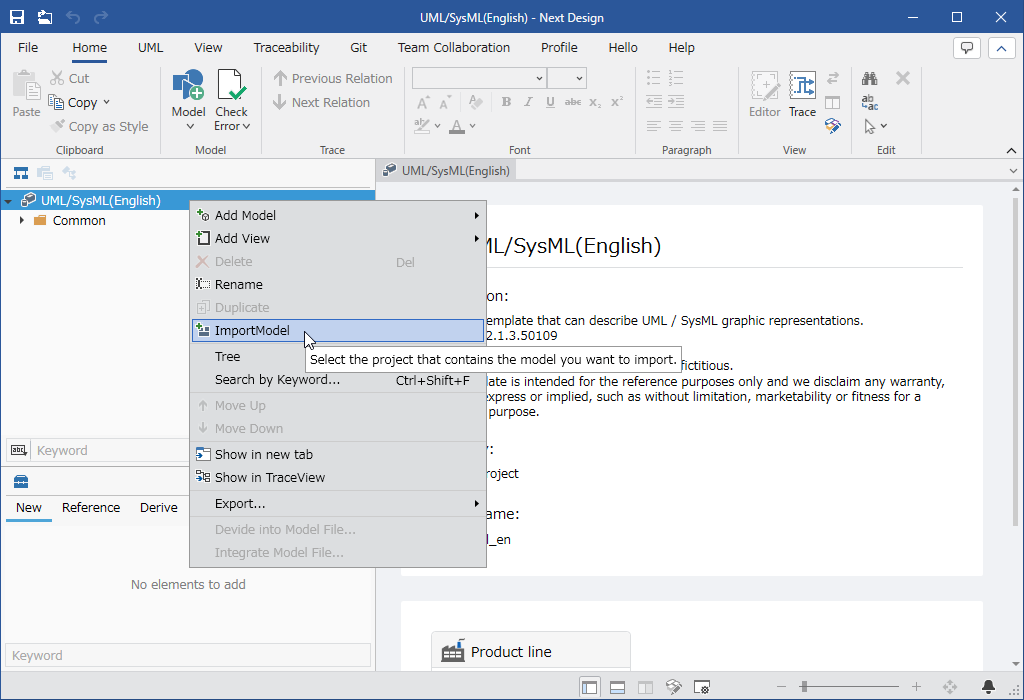Open the font size combo box

566,78
